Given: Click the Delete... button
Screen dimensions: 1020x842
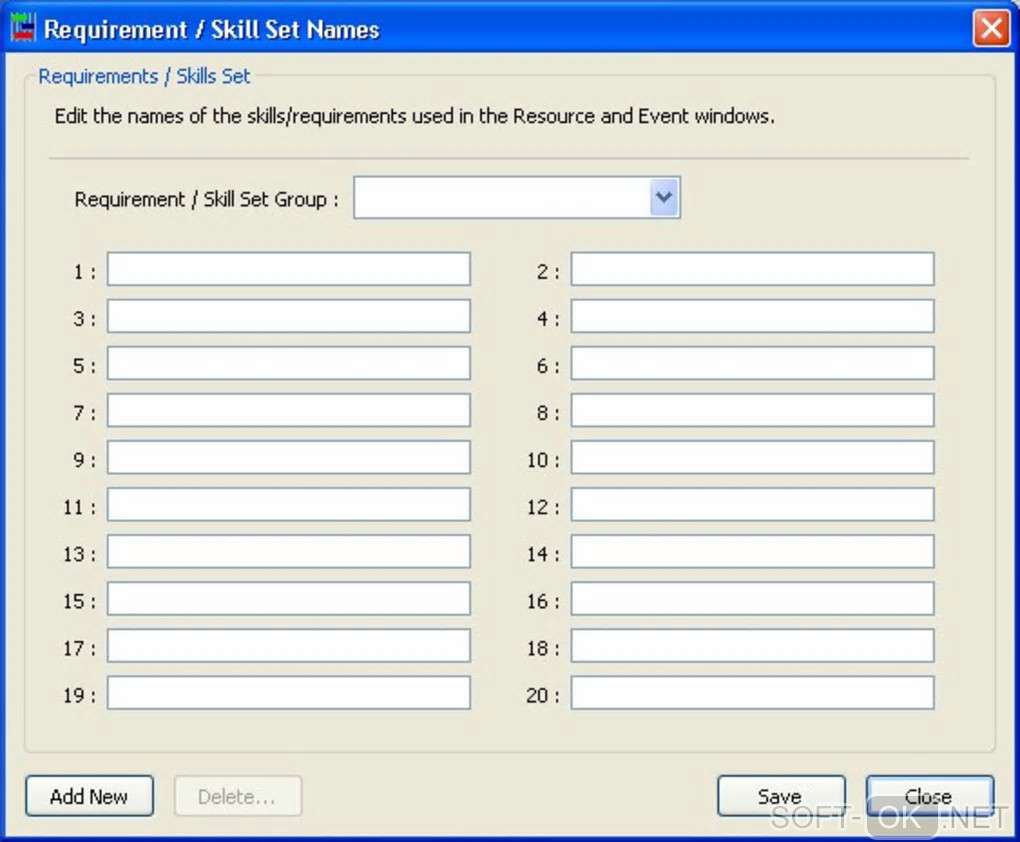Looking at the screenshot, I should (x=237, y=796).
